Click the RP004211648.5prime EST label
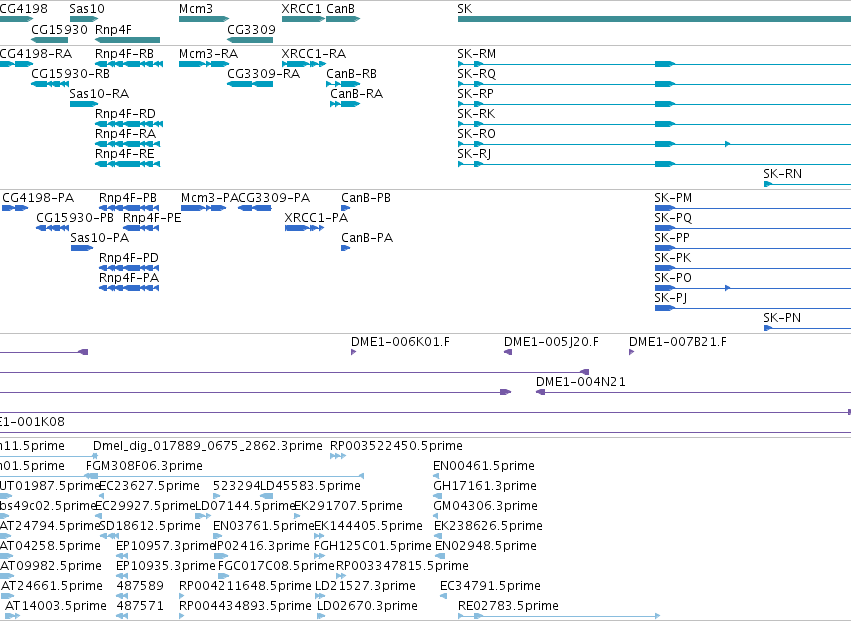The height and width of the screenshot is (621, 851). pyautogui.click(x=245, y=586)
